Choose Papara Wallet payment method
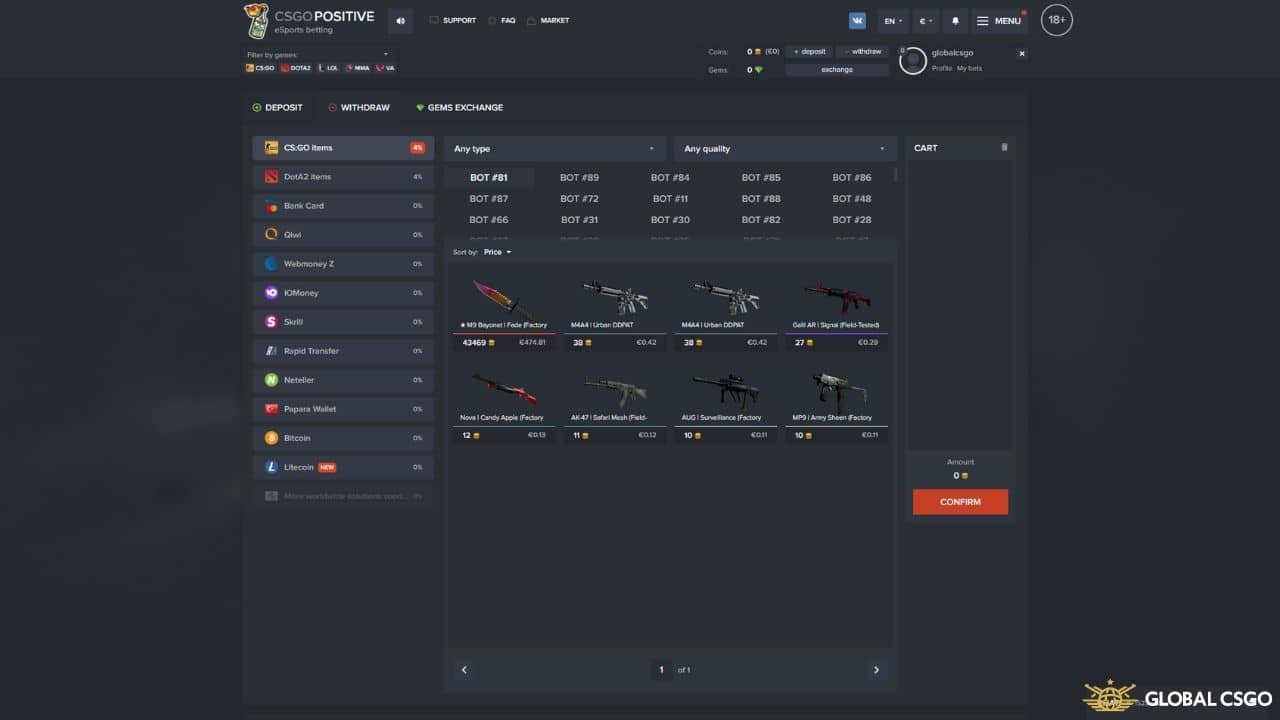 coord(343,409)
